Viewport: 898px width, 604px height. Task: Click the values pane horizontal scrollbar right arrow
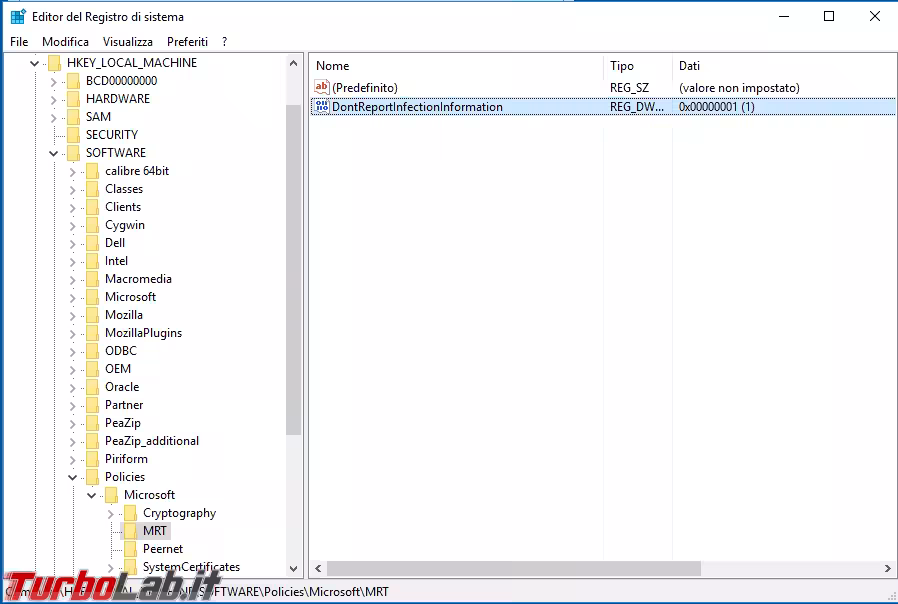tap(888, 568)
